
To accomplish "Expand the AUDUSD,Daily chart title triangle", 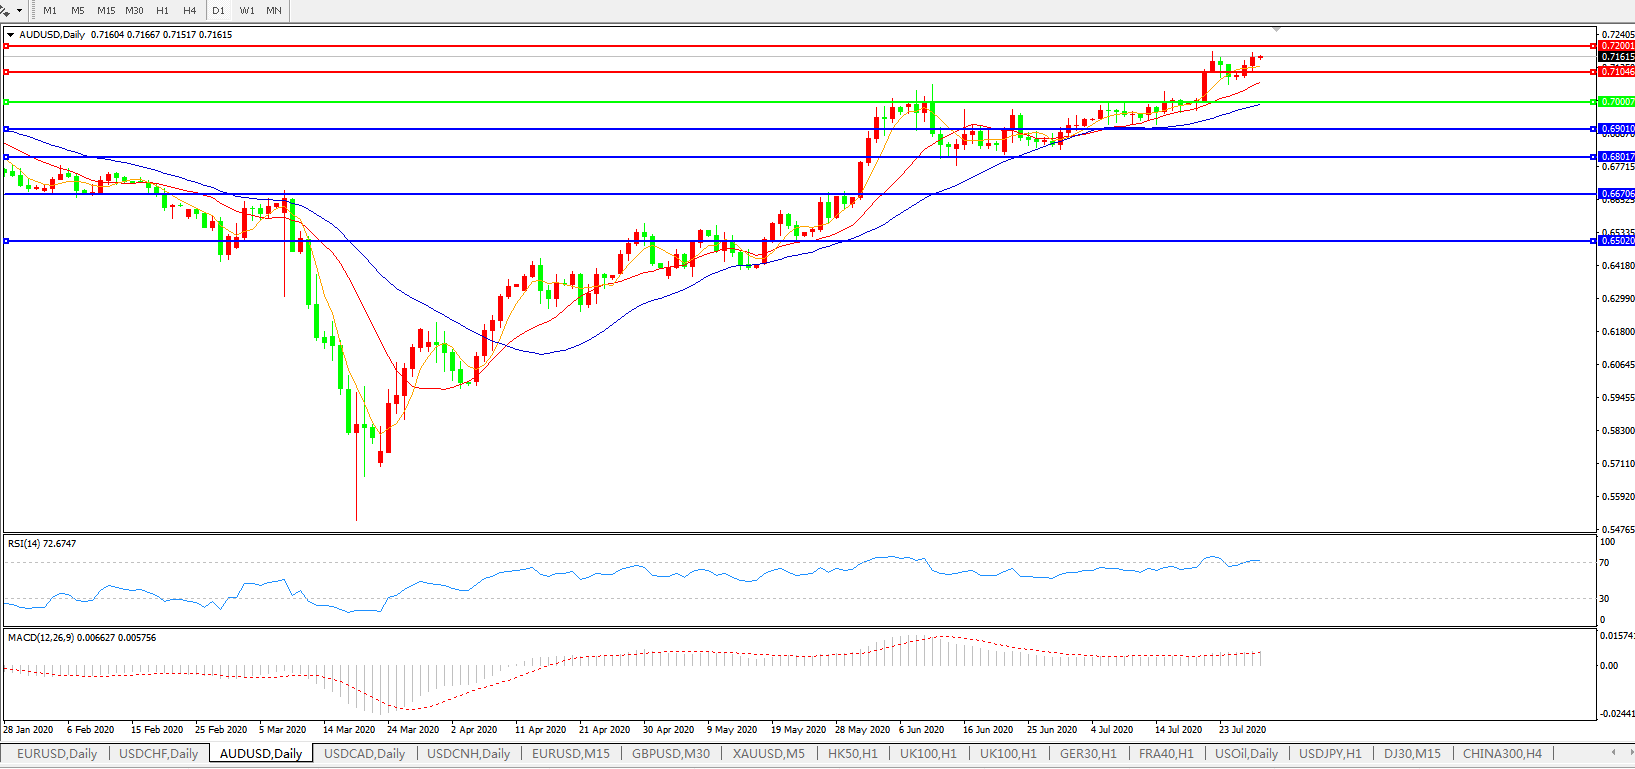I will tap(11, 35).
